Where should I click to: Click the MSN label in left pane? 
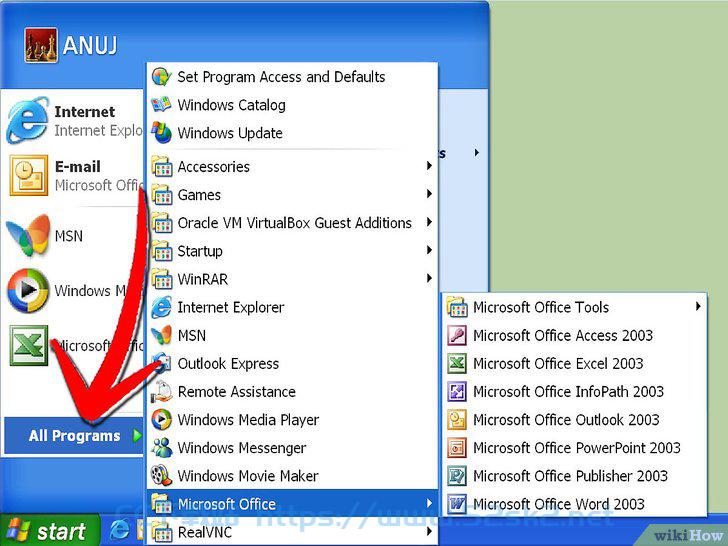[69, 236]
